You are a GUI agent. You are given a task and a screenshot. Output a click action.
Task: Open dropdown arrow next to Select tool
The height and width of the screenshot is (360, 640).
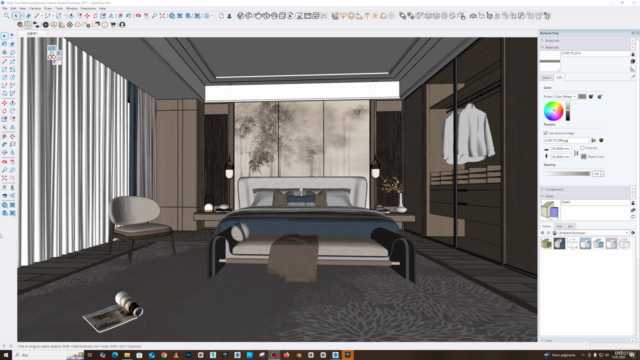point(21,16)
